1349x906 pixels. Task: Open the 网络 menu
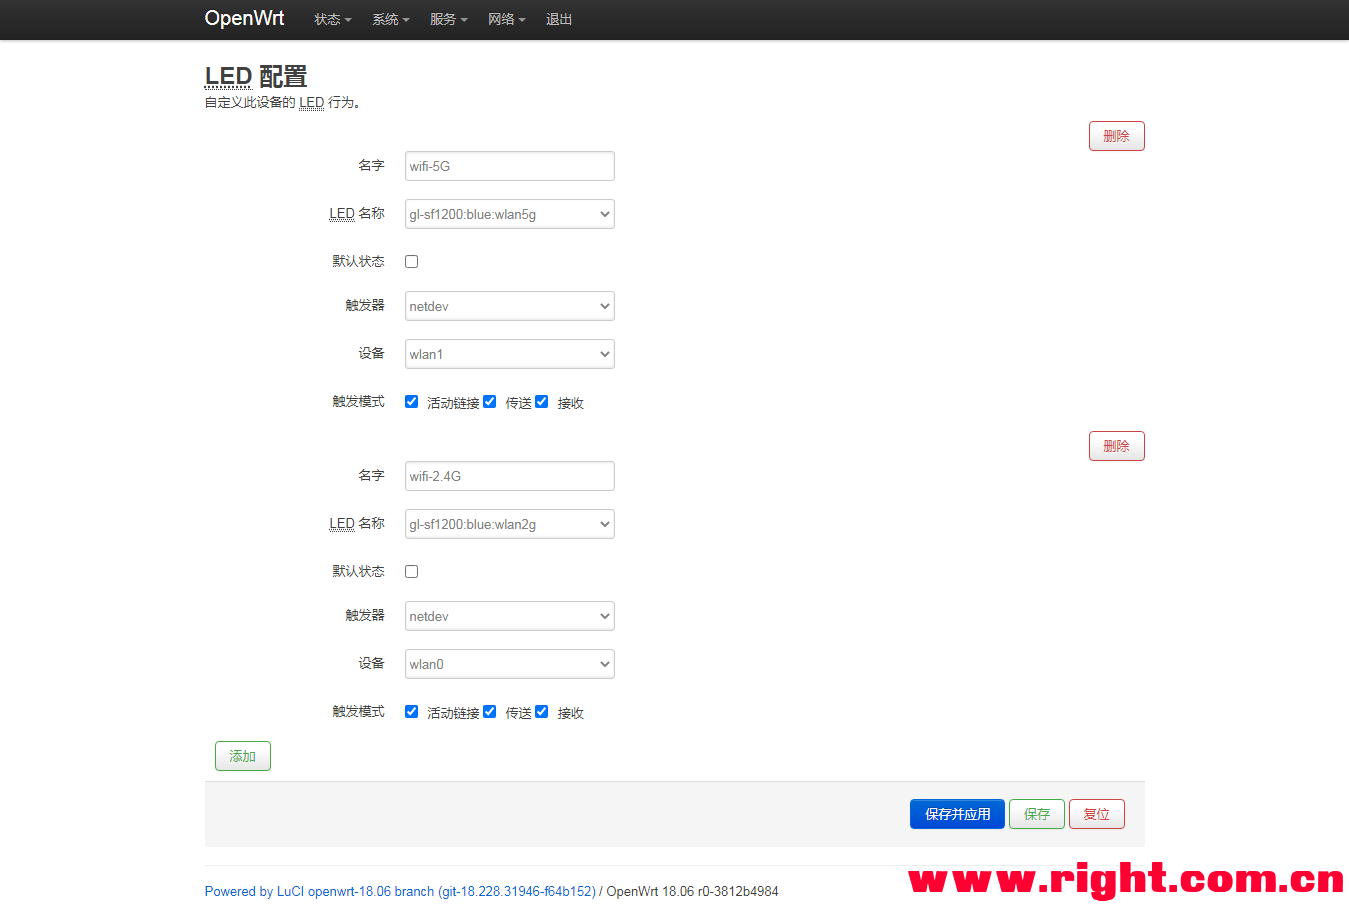pyautogui.click(x=506, y=19)
